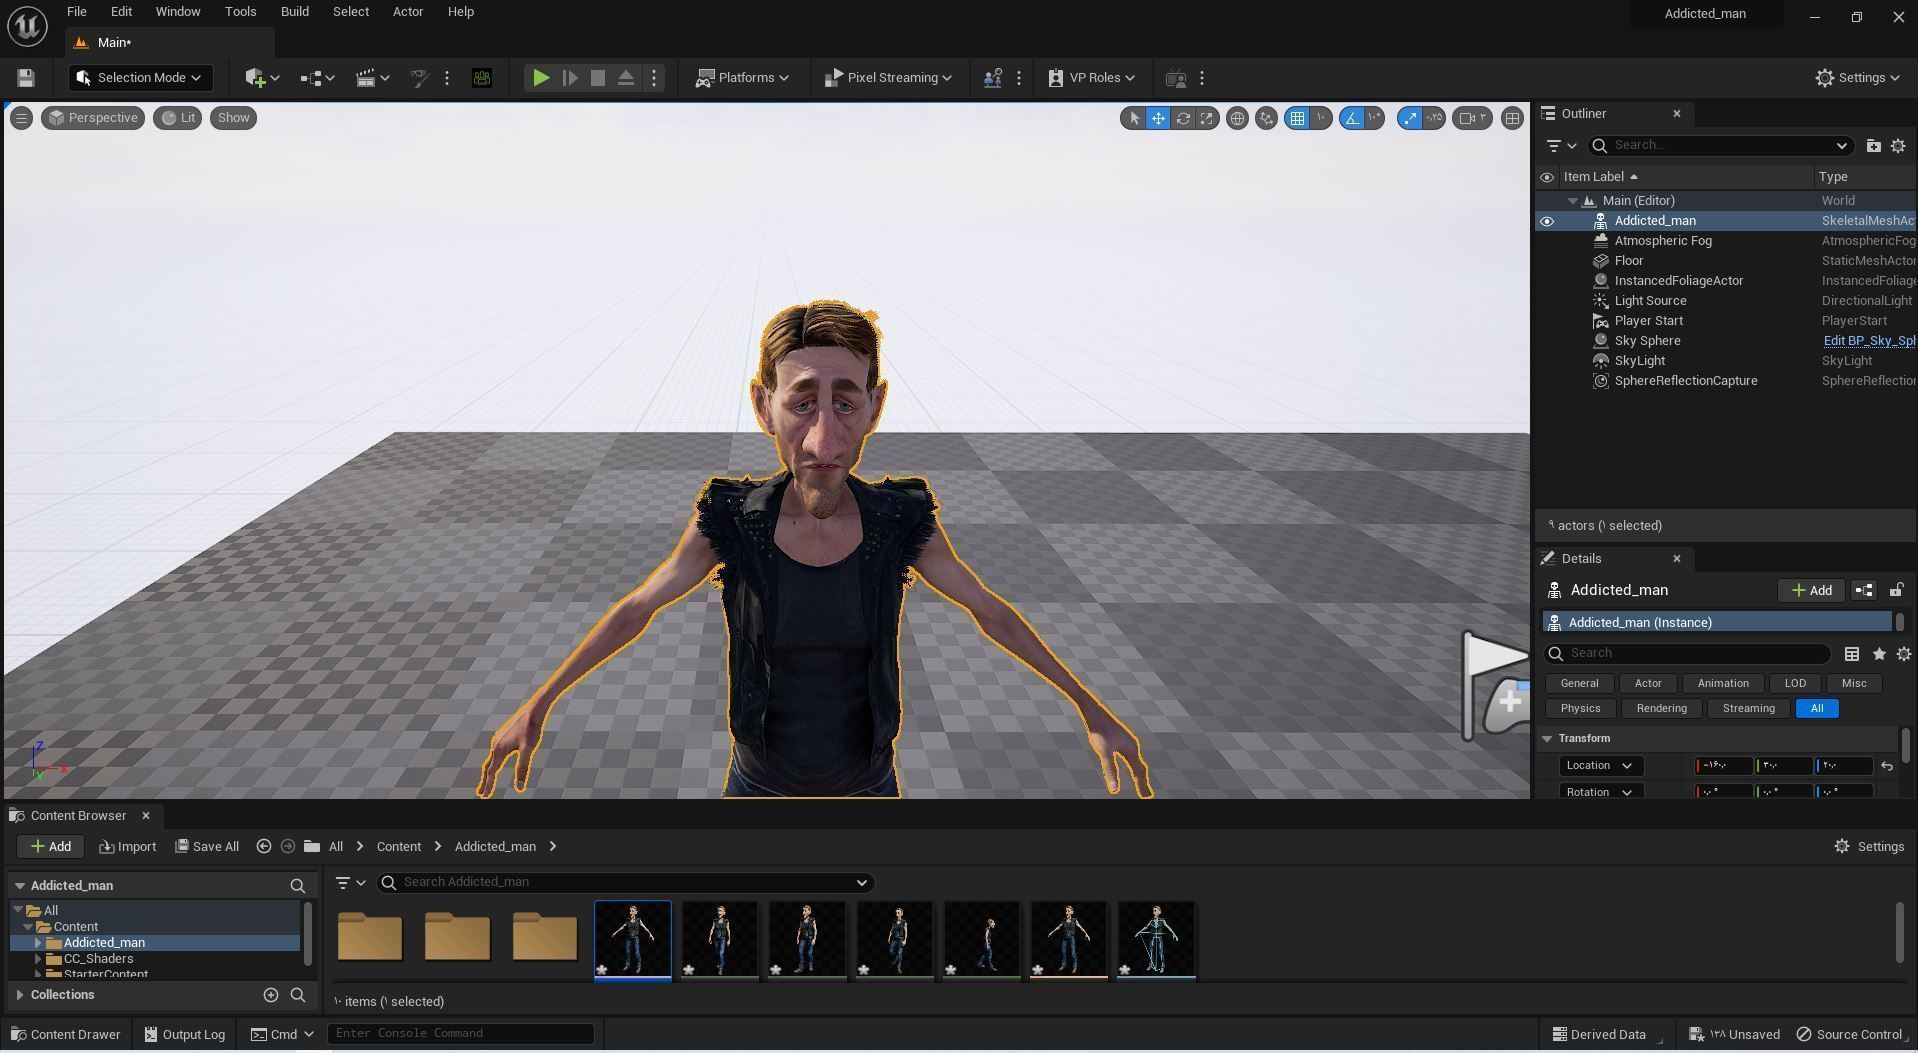
Task: Click Import in Content Browser
Action: click(x=128, y=847)
